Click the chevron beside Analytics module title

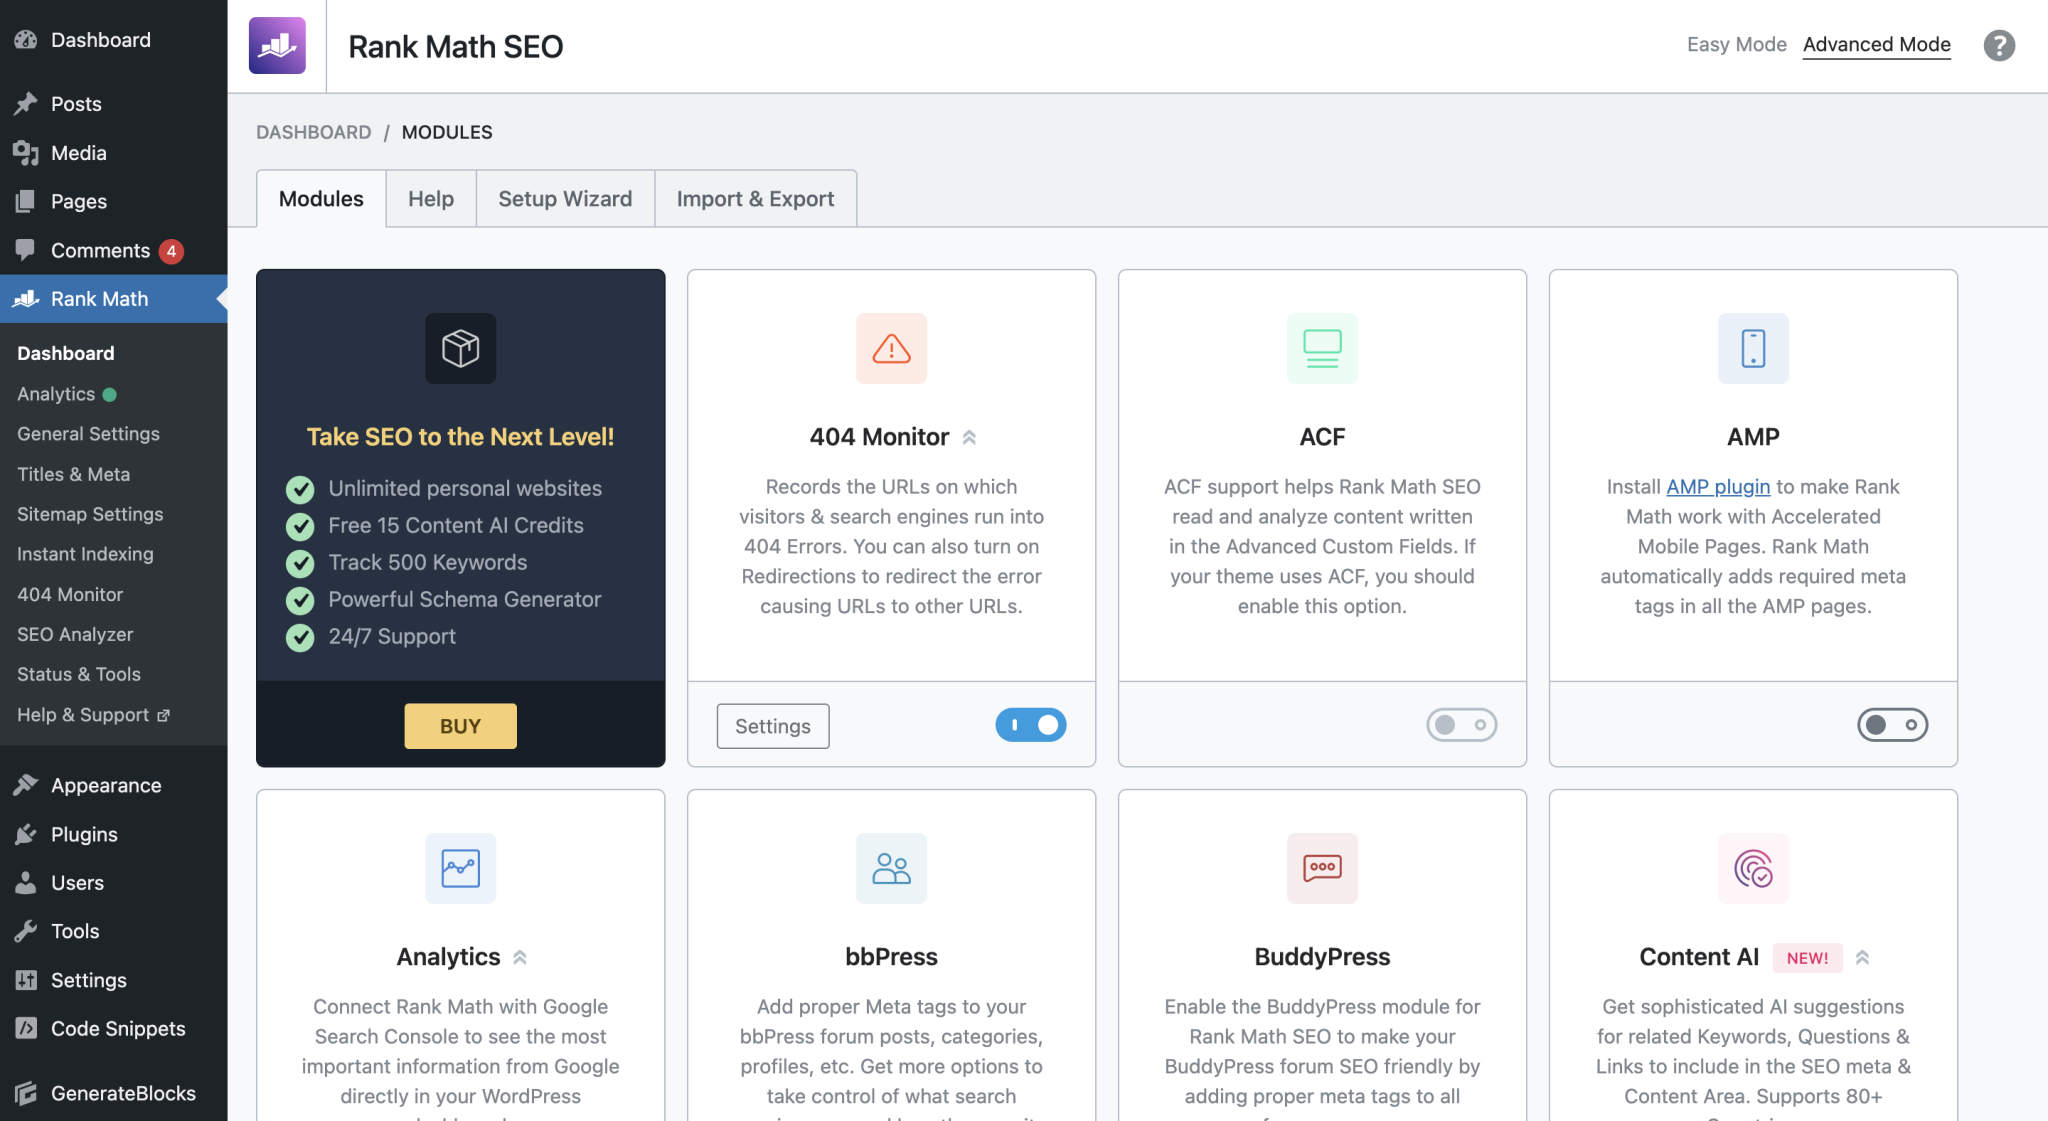[520, 957]
